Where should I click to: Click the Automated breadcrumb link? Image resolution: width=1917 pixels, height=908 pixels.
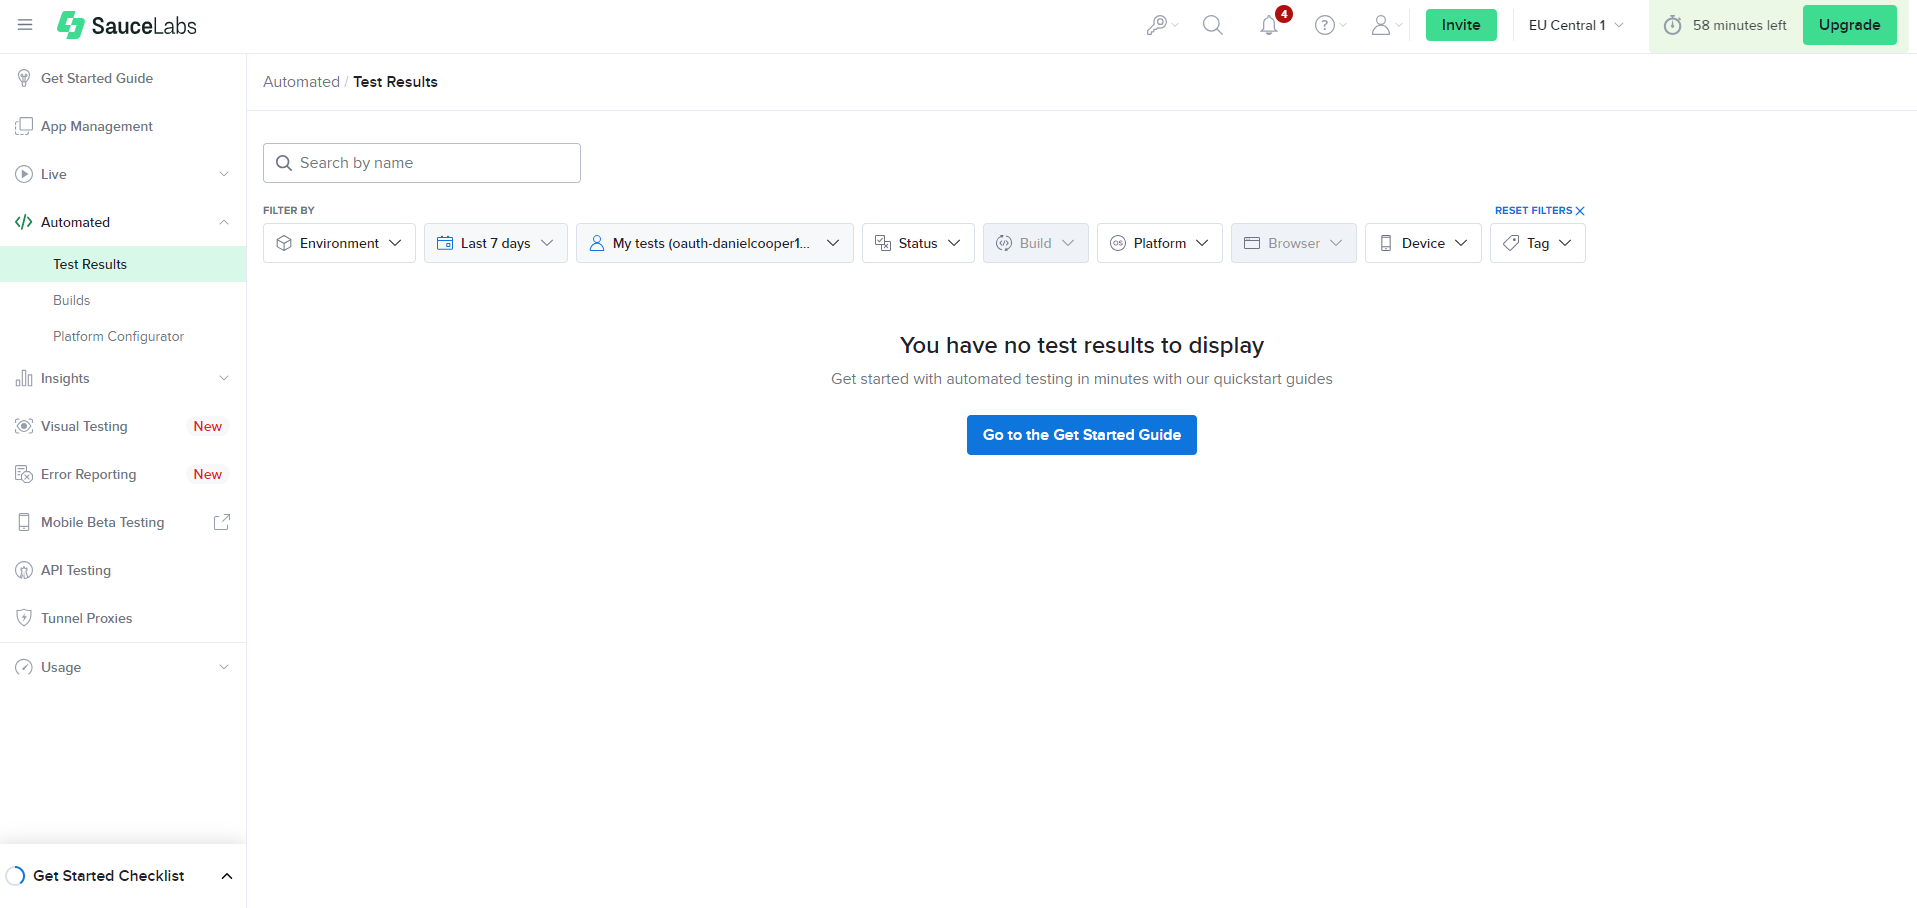tap(301, 82)
